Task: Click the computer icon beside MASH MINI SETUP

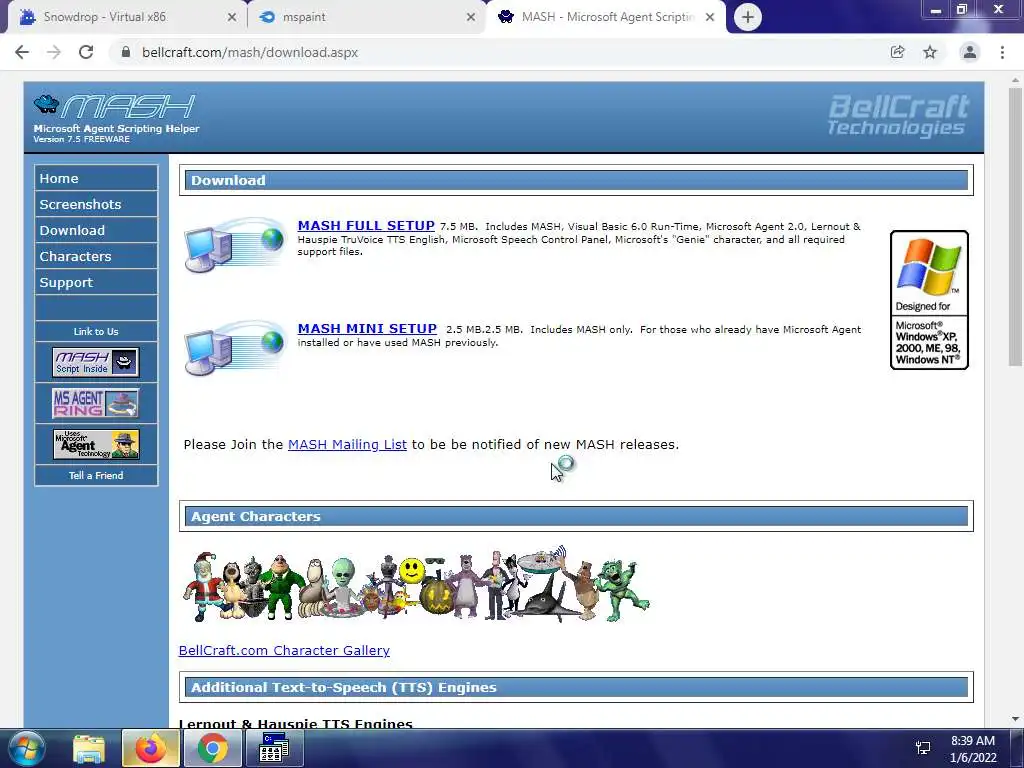Action: click(235, 348)
